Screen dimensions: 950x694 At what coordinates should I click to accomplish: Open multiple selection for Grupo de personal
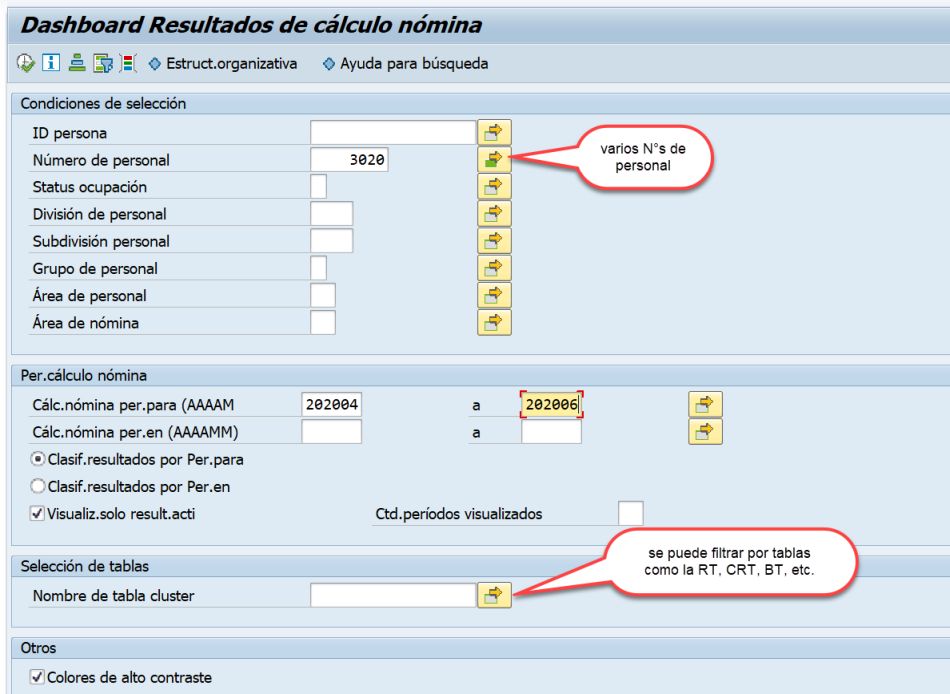coord(494,268)
